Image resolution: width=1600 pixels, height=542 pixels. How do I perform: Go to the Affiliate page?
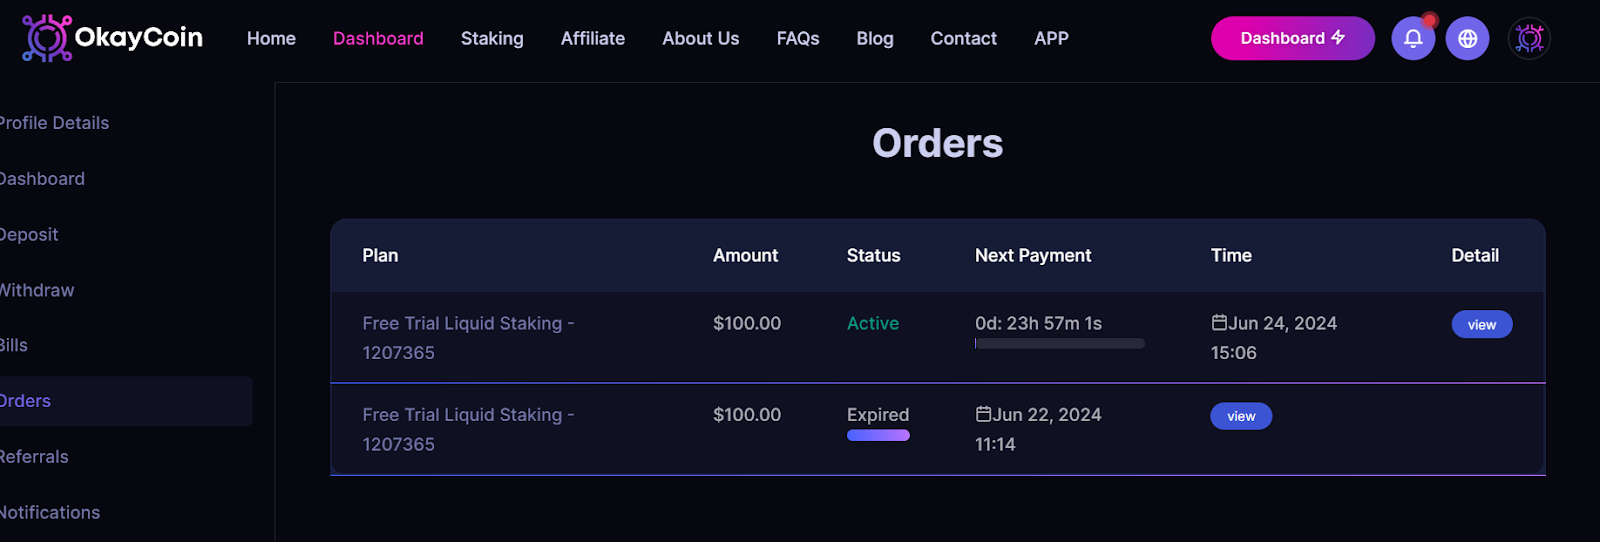coord(592,38)
